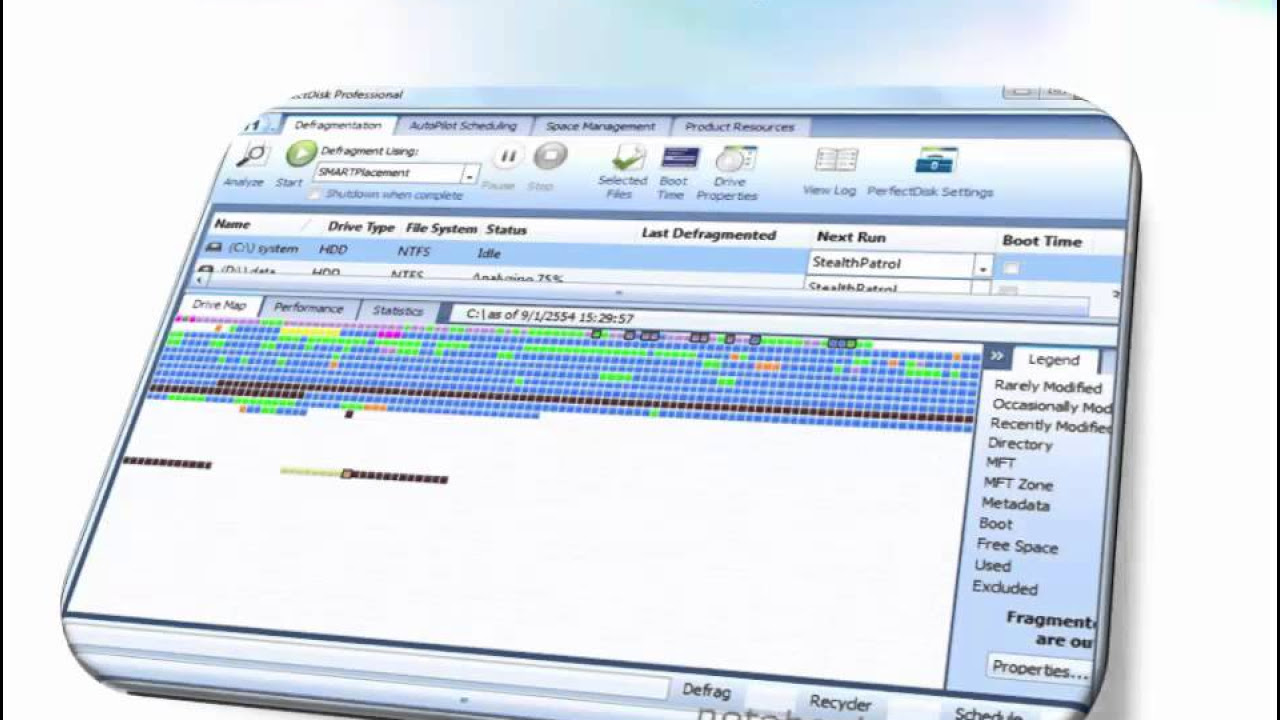The width and height of the screenshot is (1280, 720).
Task: Click the Stop icon in the toolbar
Action: [550, 156]
